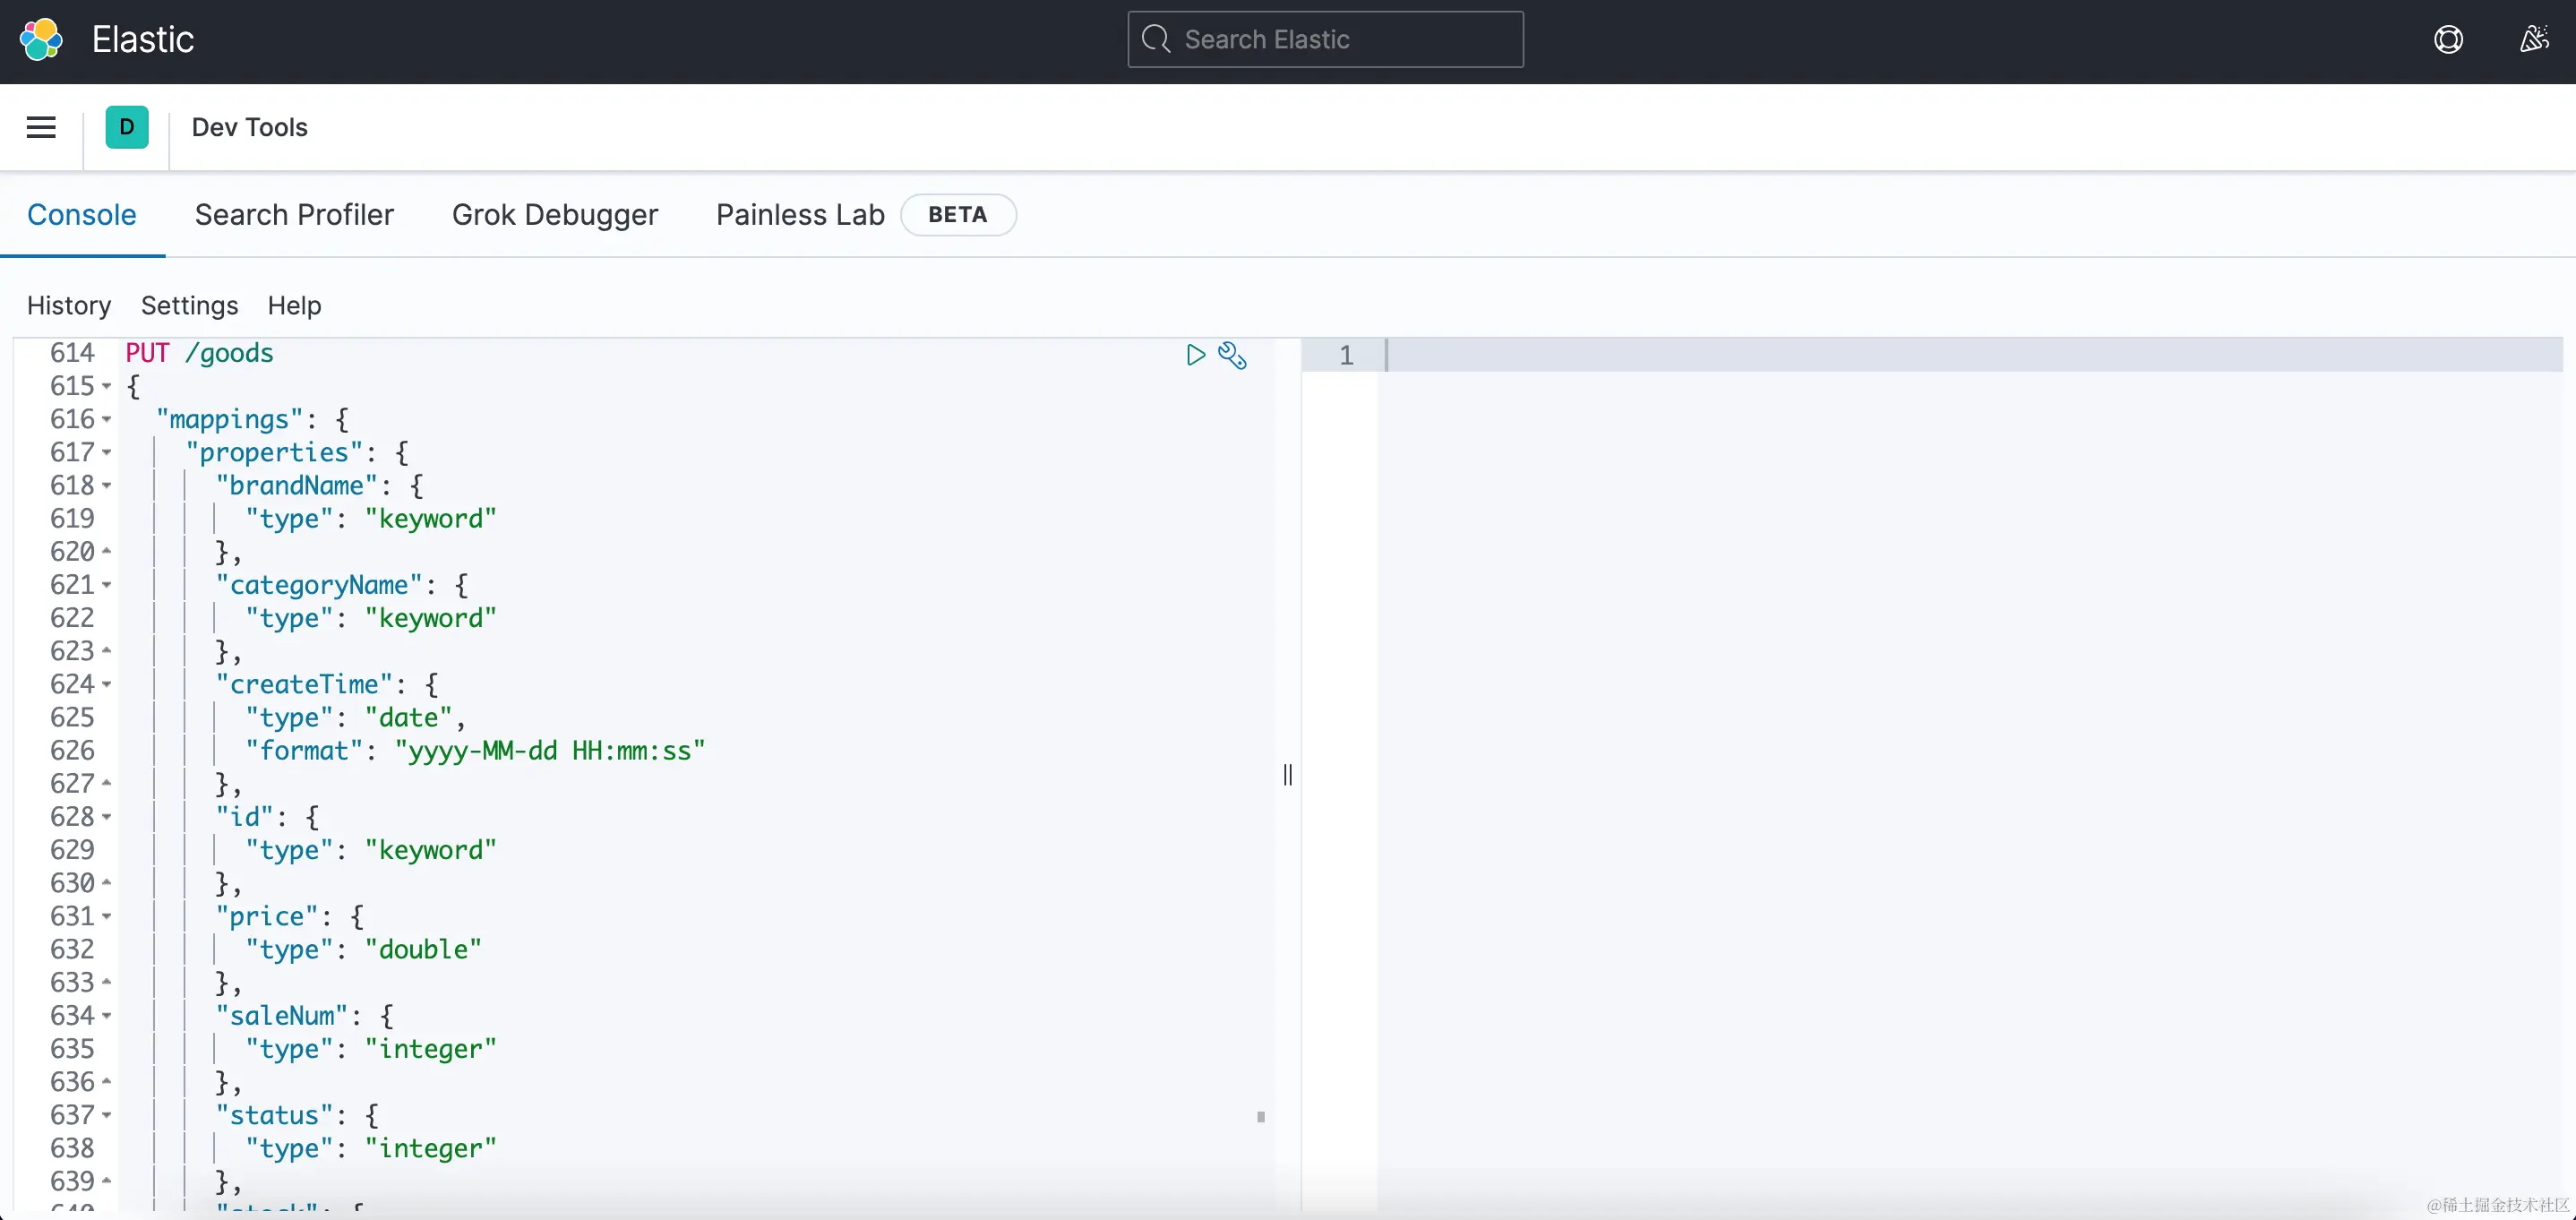The width and height of the screenshot is (2576, 1220).
Task: Open the newsfeed celebration icon
Action: click(2533, 40)
